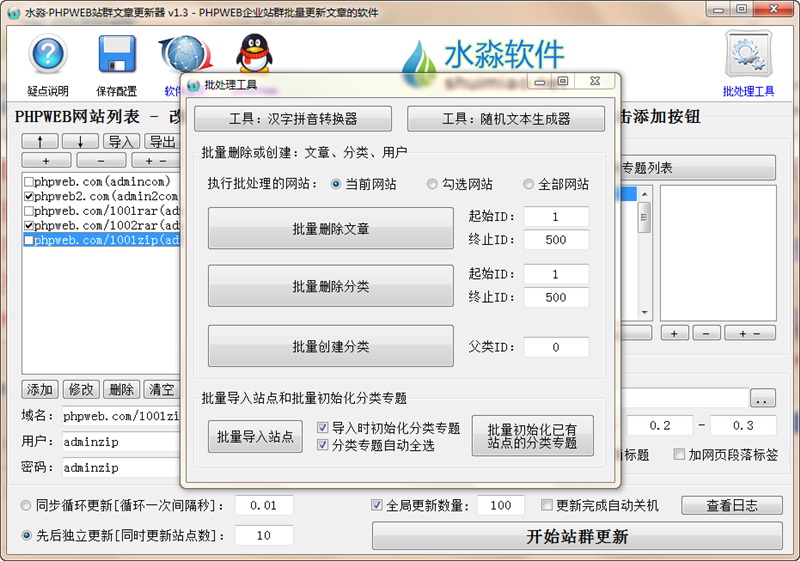This screenshot has height=561, width=800.
Task: Select 当前网站 radio option
Action: [x=336, y=184]
